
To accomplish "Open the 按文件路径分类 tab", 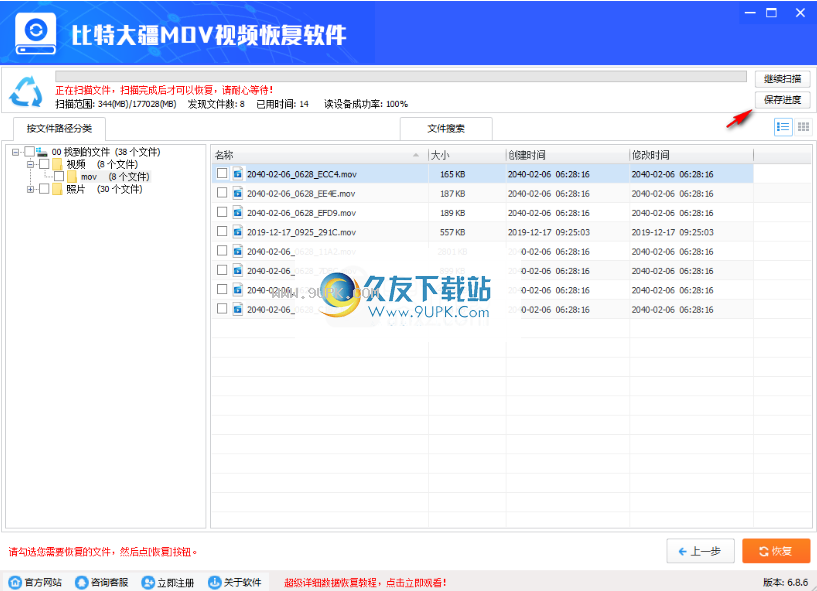I will (x=59, y=128).
